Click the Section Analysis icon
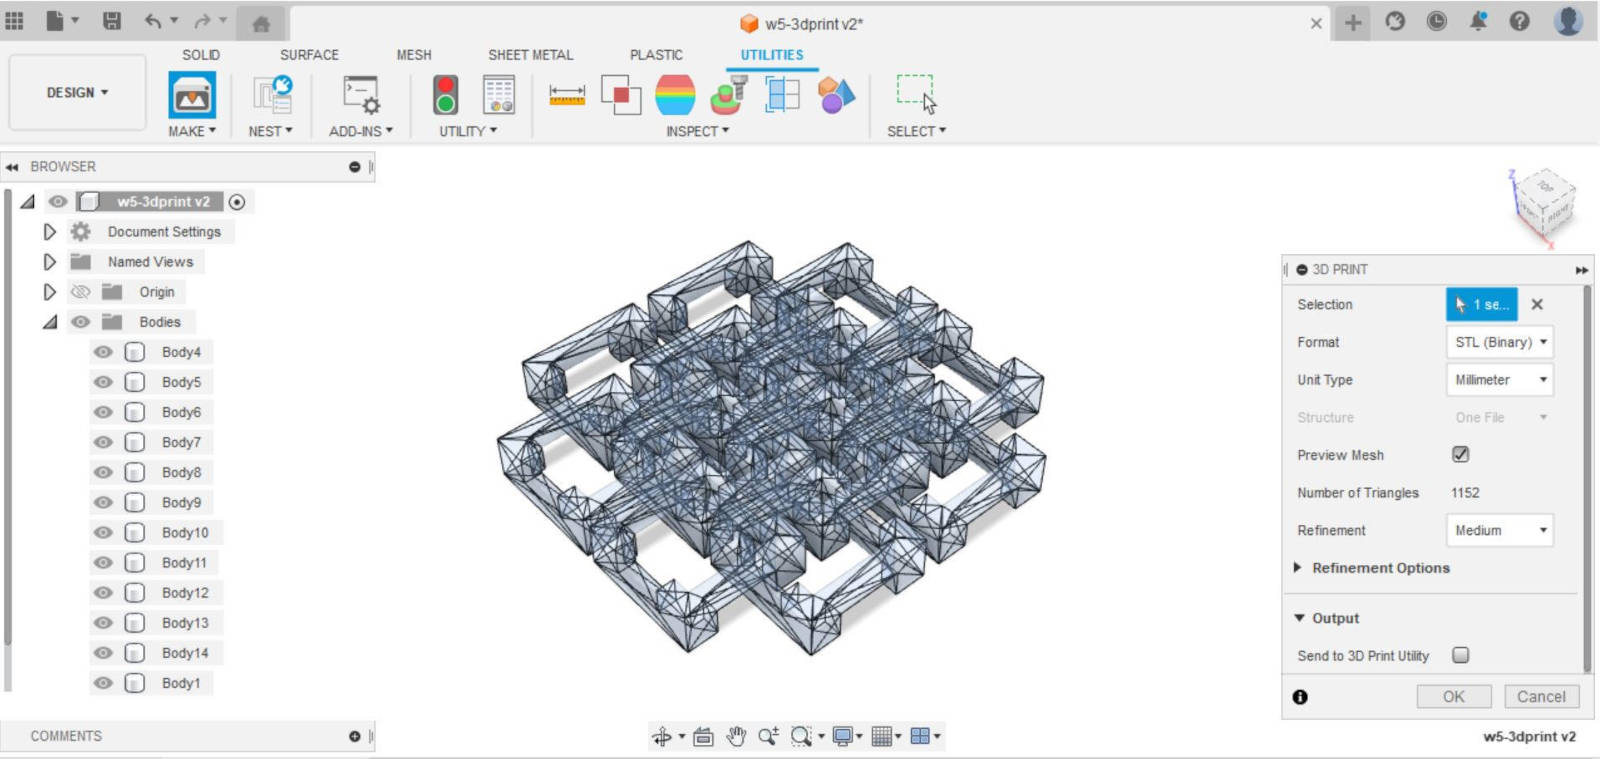This screenshot has height=759, width=1600. [782, 95]
